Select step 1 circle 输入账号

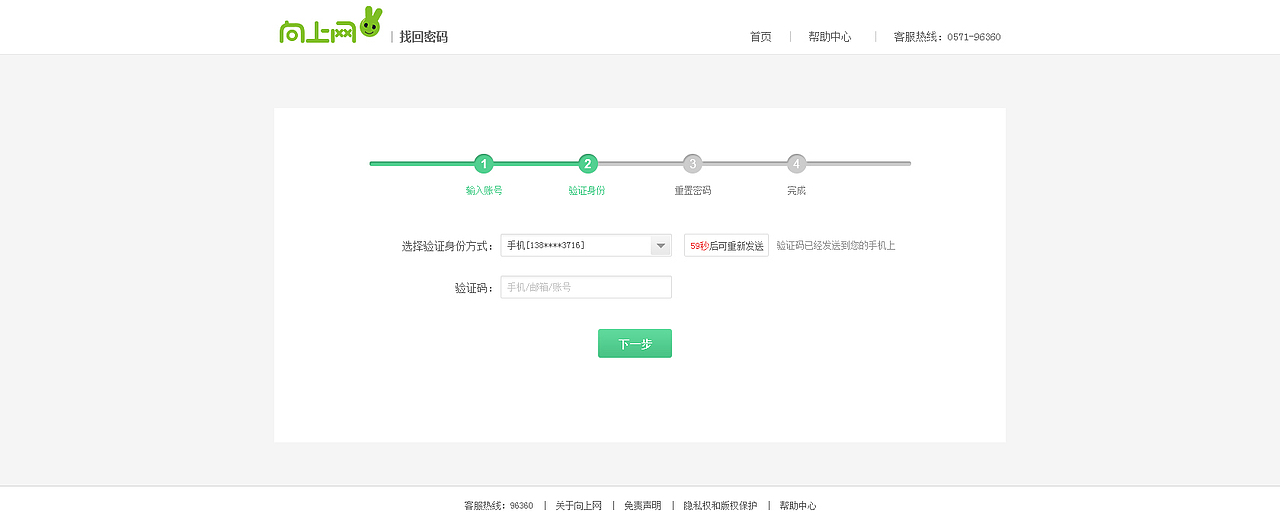pyautogui.click(x=484, y=163)
